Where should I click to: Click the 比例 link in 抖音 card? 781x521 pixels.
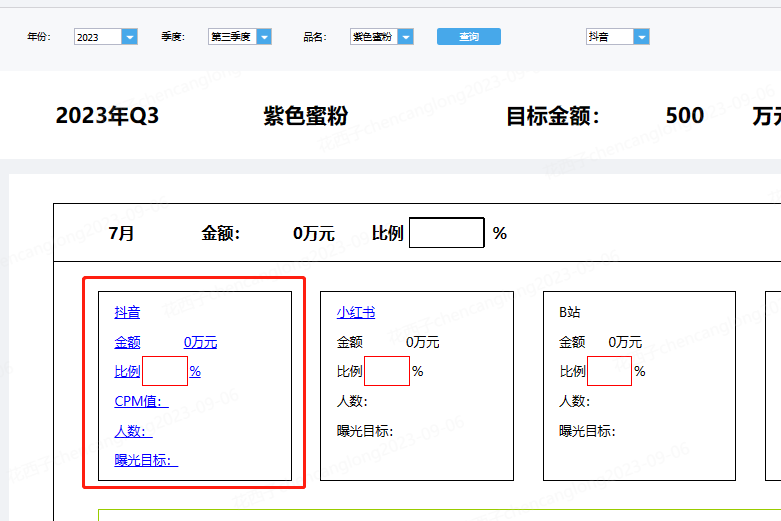[128, 372]
